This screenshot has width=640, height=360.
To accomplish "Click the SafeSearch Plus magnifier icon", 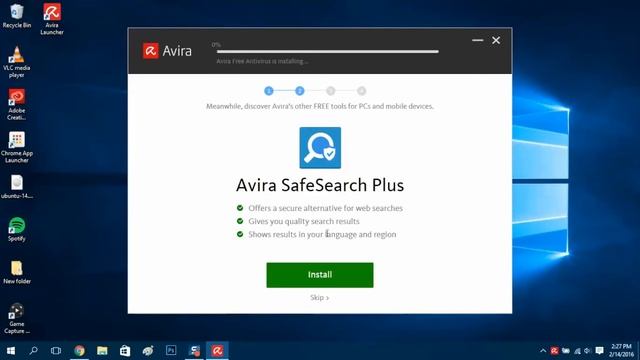I will (320, 148).
